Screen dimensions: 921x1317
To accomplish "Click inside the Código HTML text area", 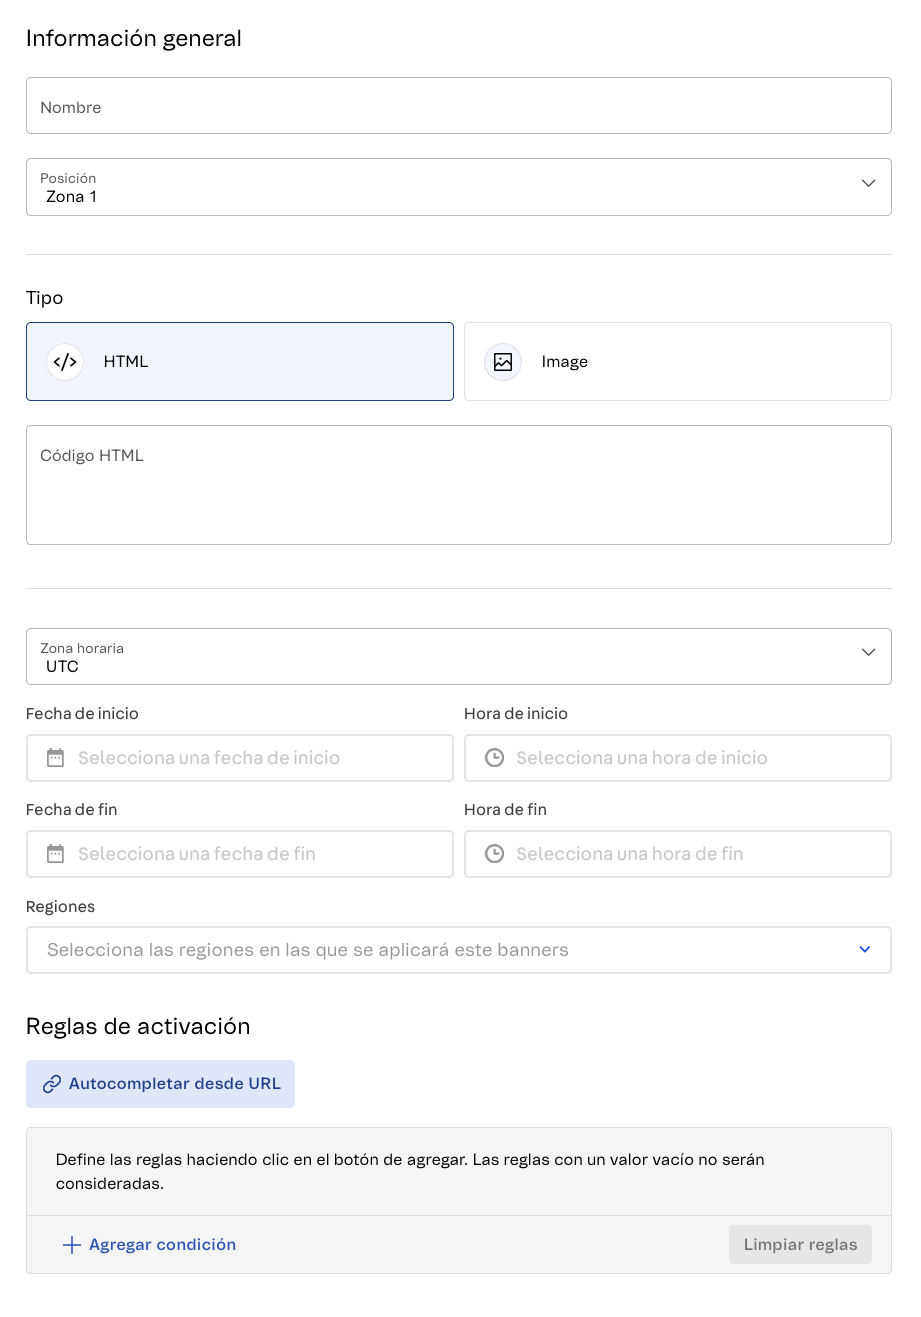I will tap(459, 485).
